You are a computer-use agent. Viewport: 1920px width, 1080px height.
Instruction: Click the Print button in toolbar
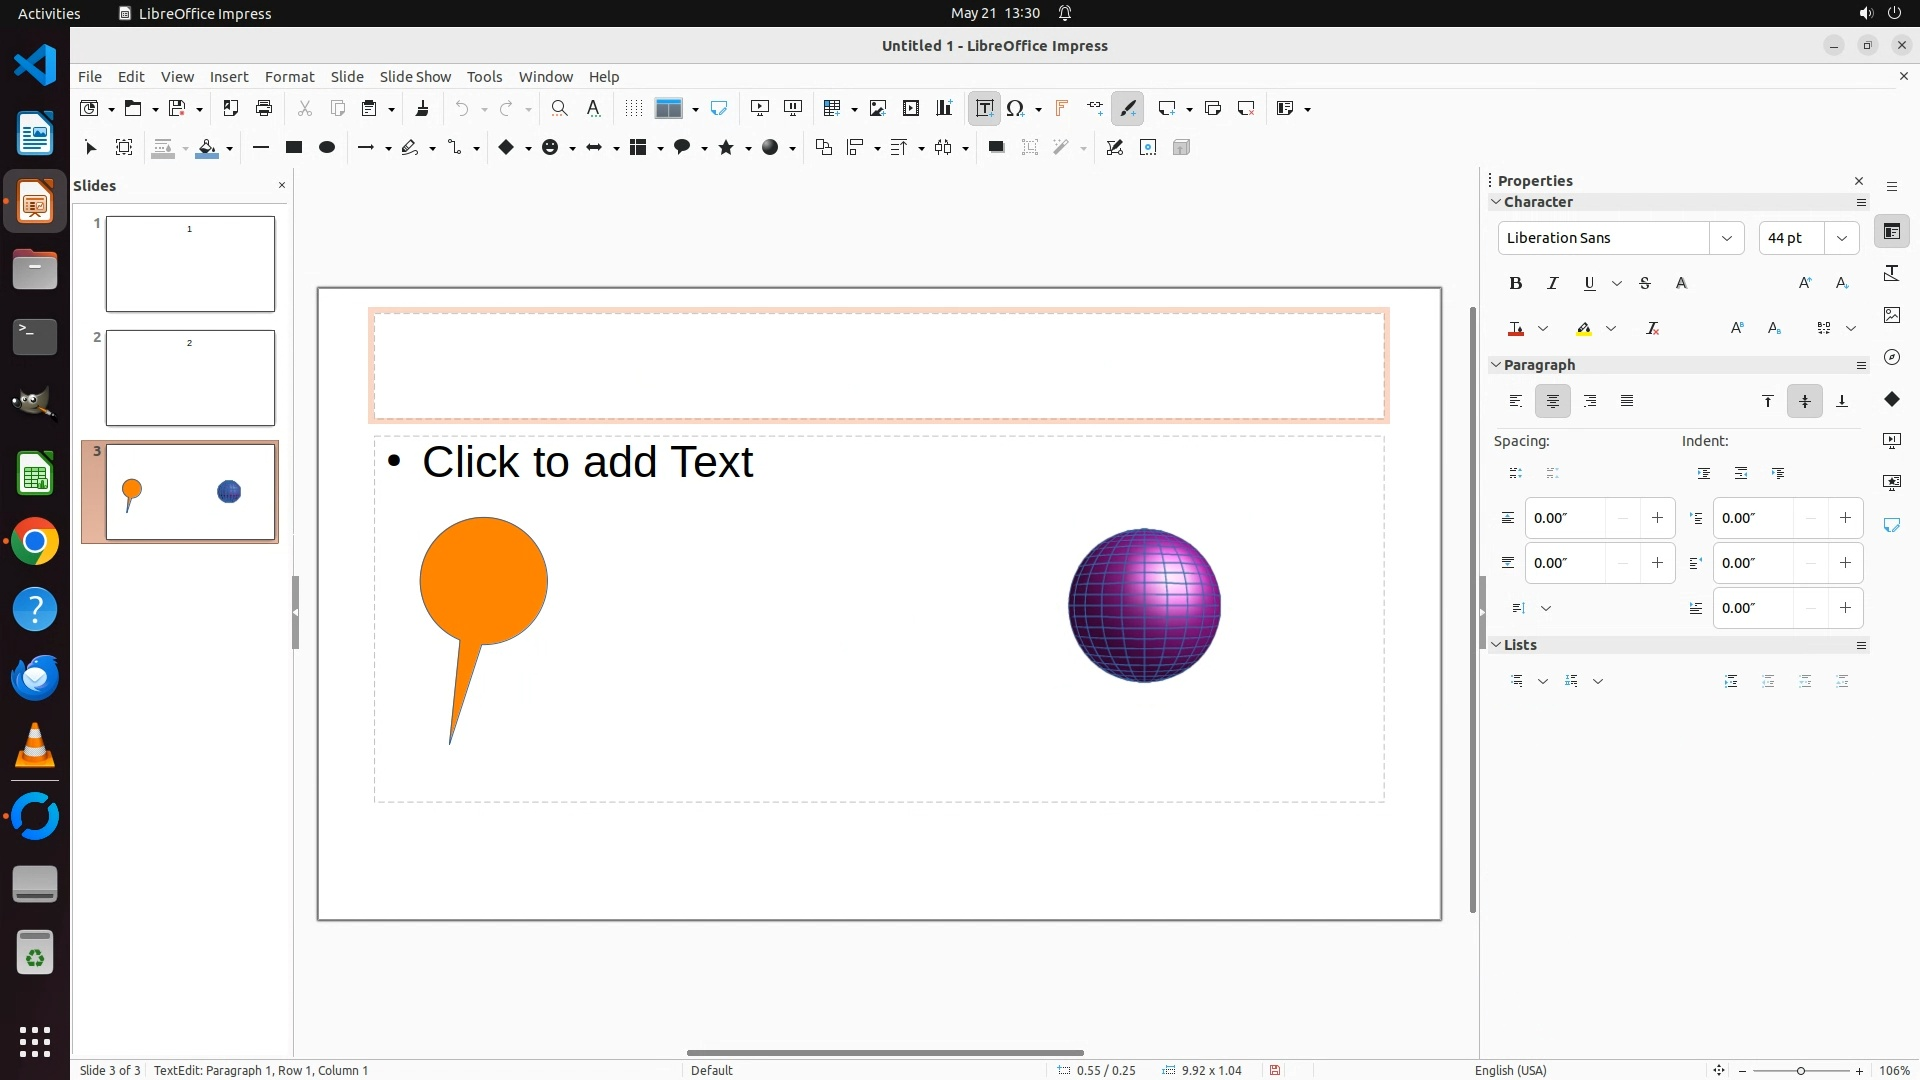point(264,108)
